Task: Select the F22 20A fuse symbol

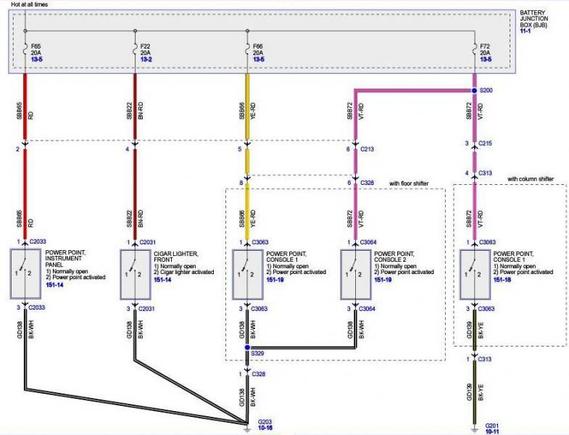Action: click(x=135, y=49)
